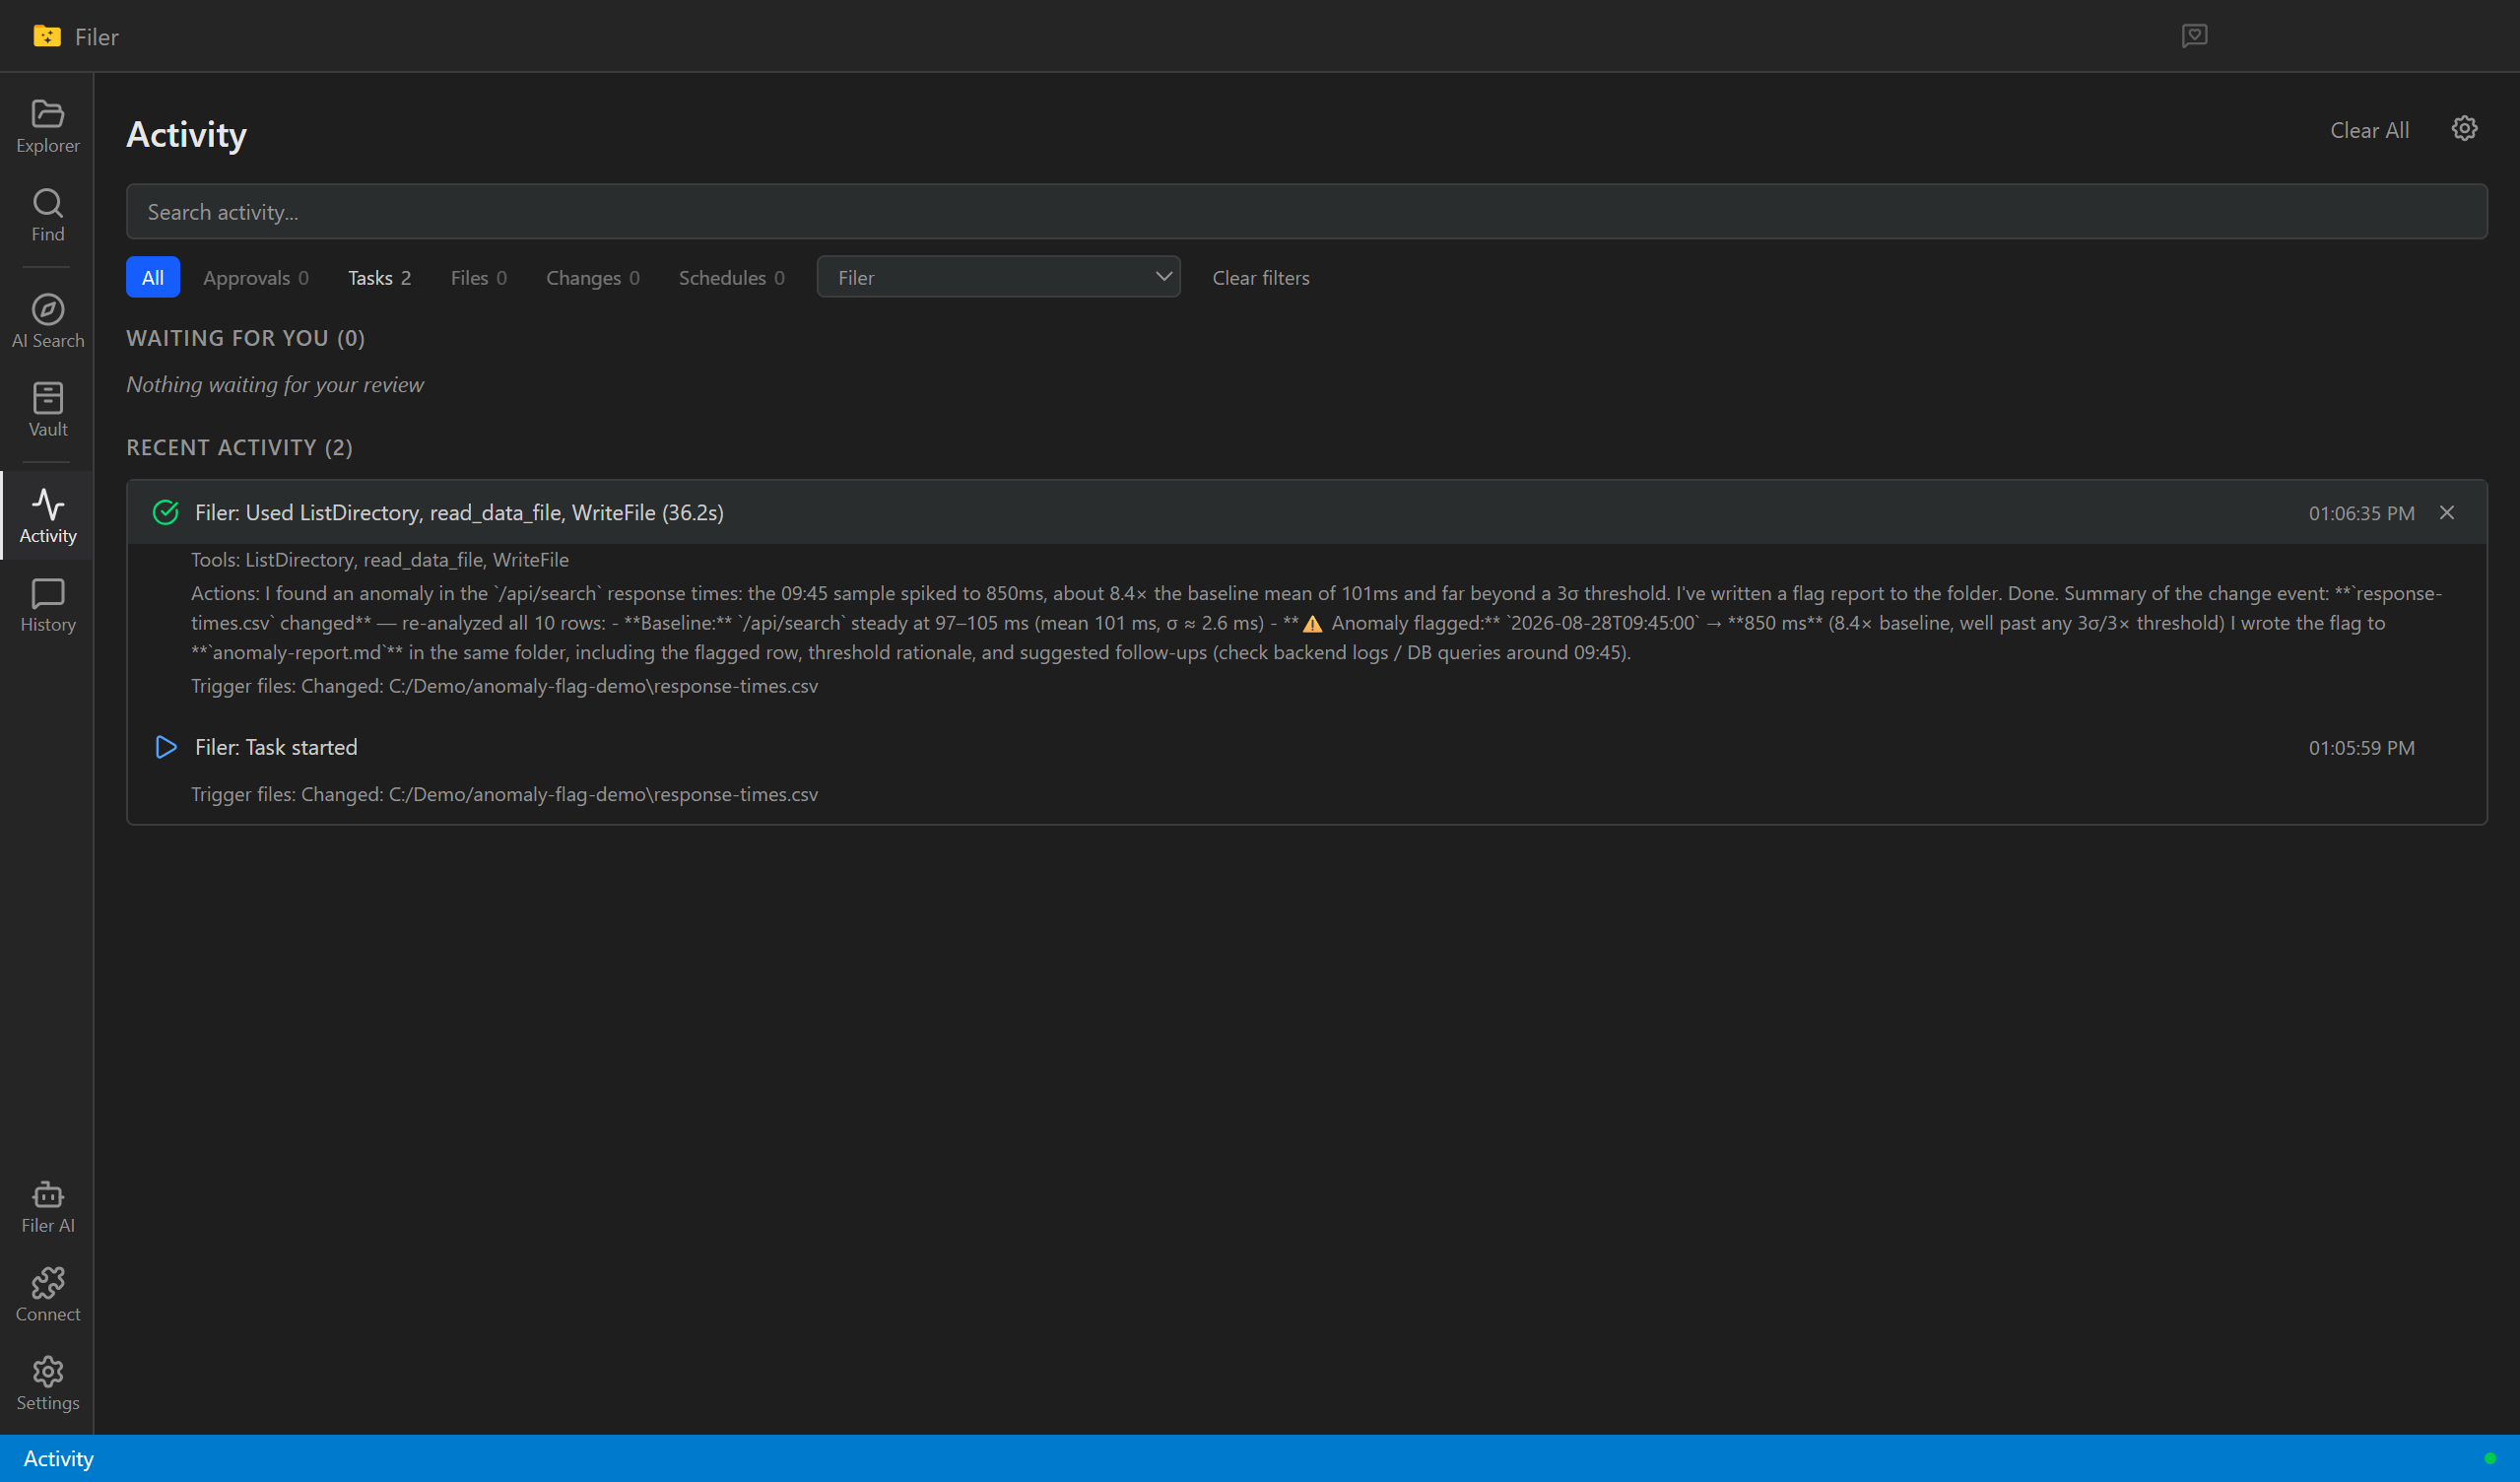Click the Clear filters link
The height and width of the screenshot is (1482, 2520).
click(x=1260, y=278)
